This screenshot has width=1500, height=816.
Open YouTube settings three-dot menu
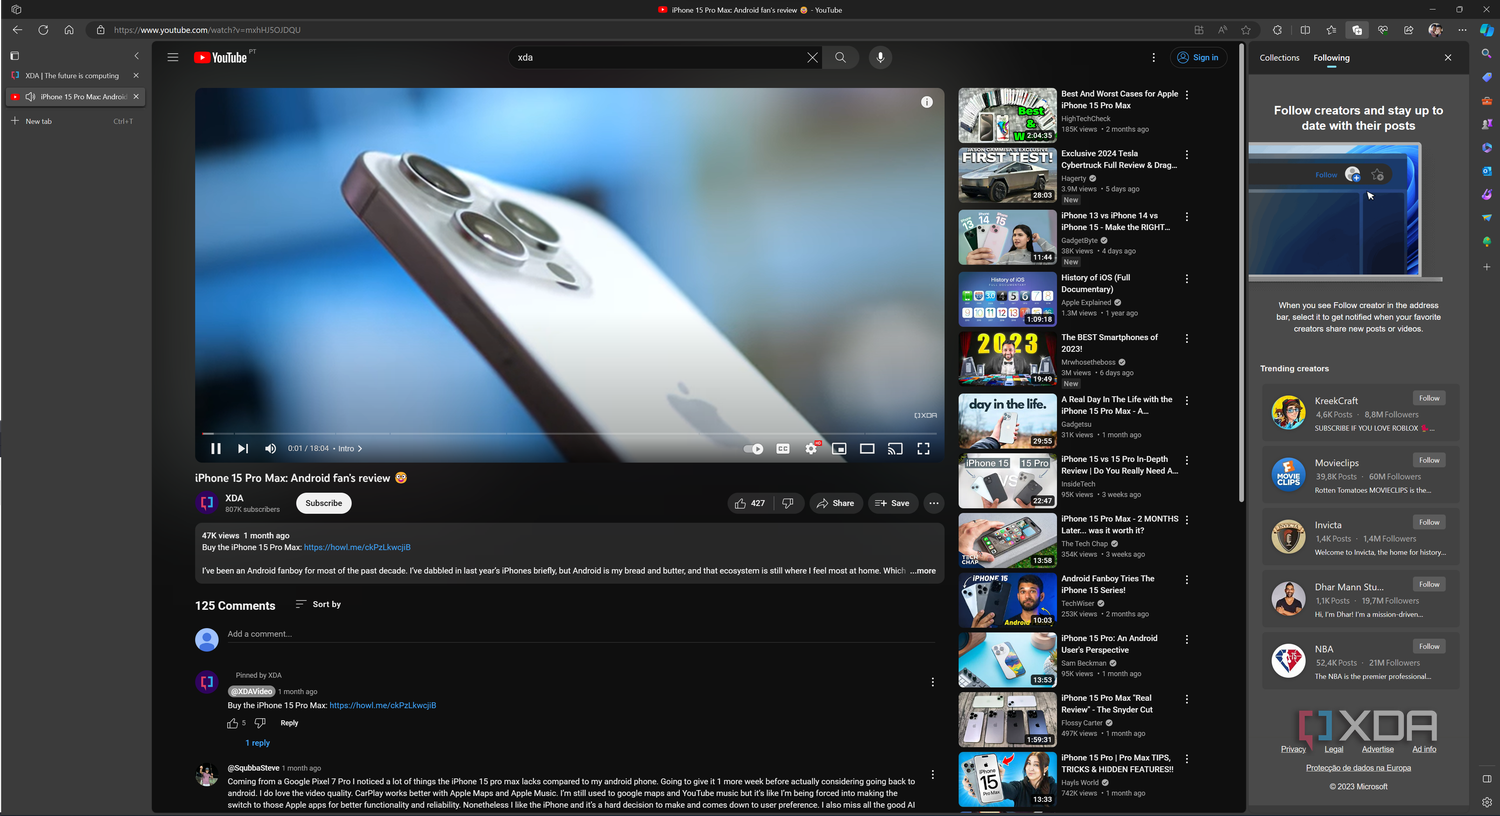1153,58
